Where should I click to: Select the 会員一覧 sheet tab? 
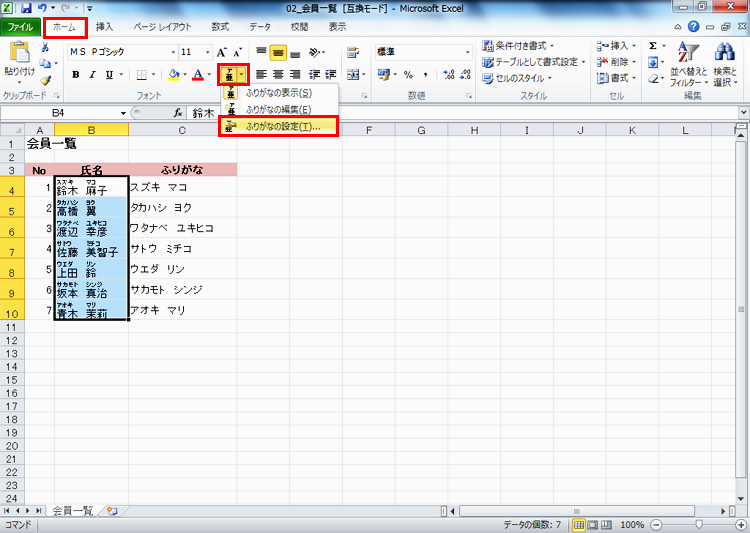coord(73,511)
